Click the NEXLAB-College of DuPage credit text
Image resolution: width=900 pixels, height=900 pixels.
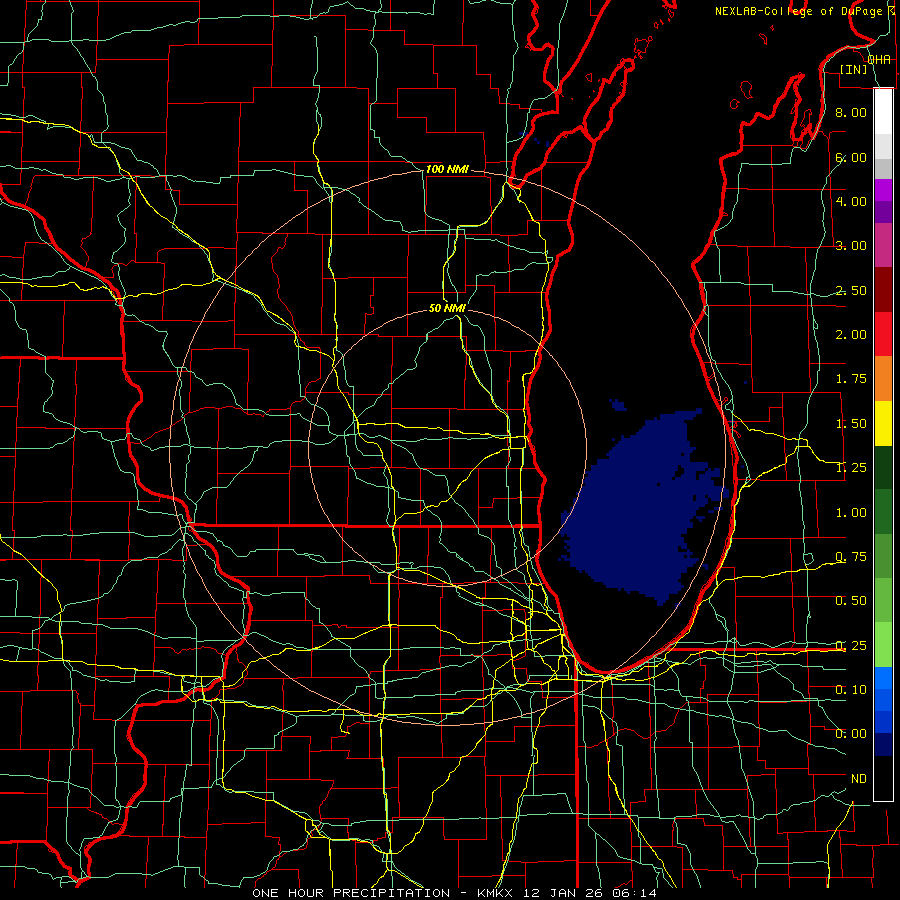(799, 11)
